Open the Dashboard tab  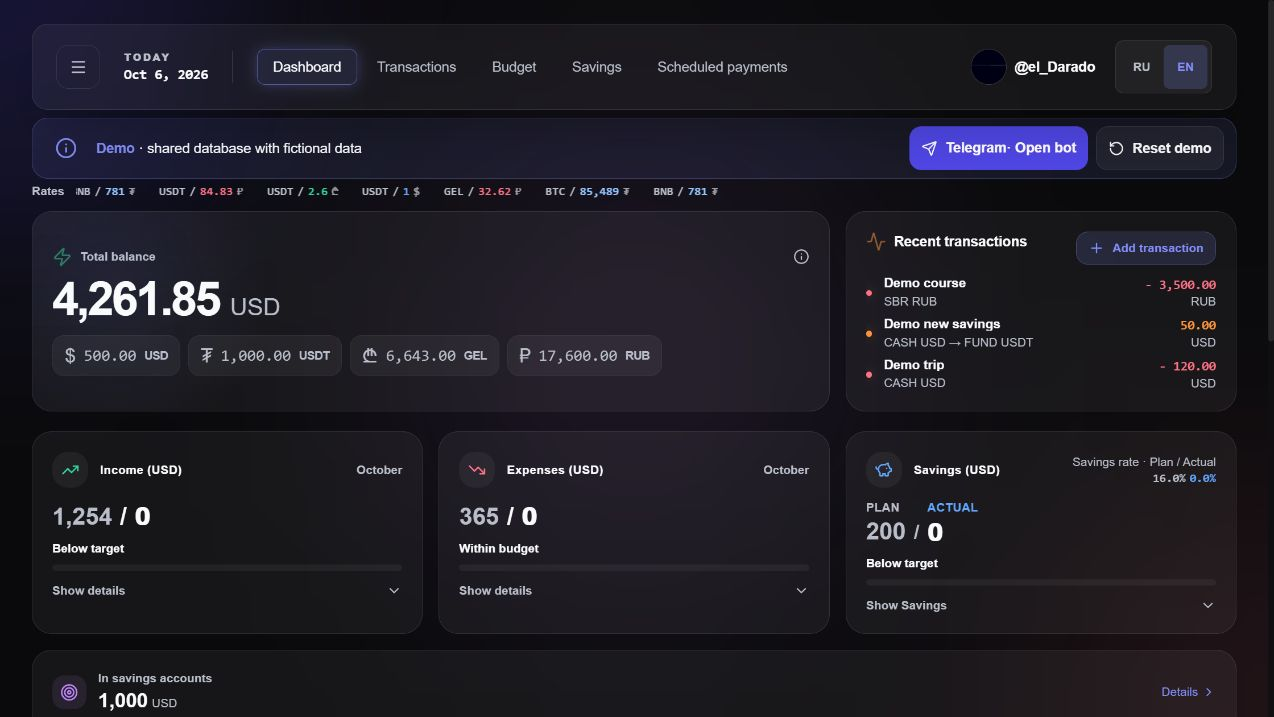[x=307, y=67]
